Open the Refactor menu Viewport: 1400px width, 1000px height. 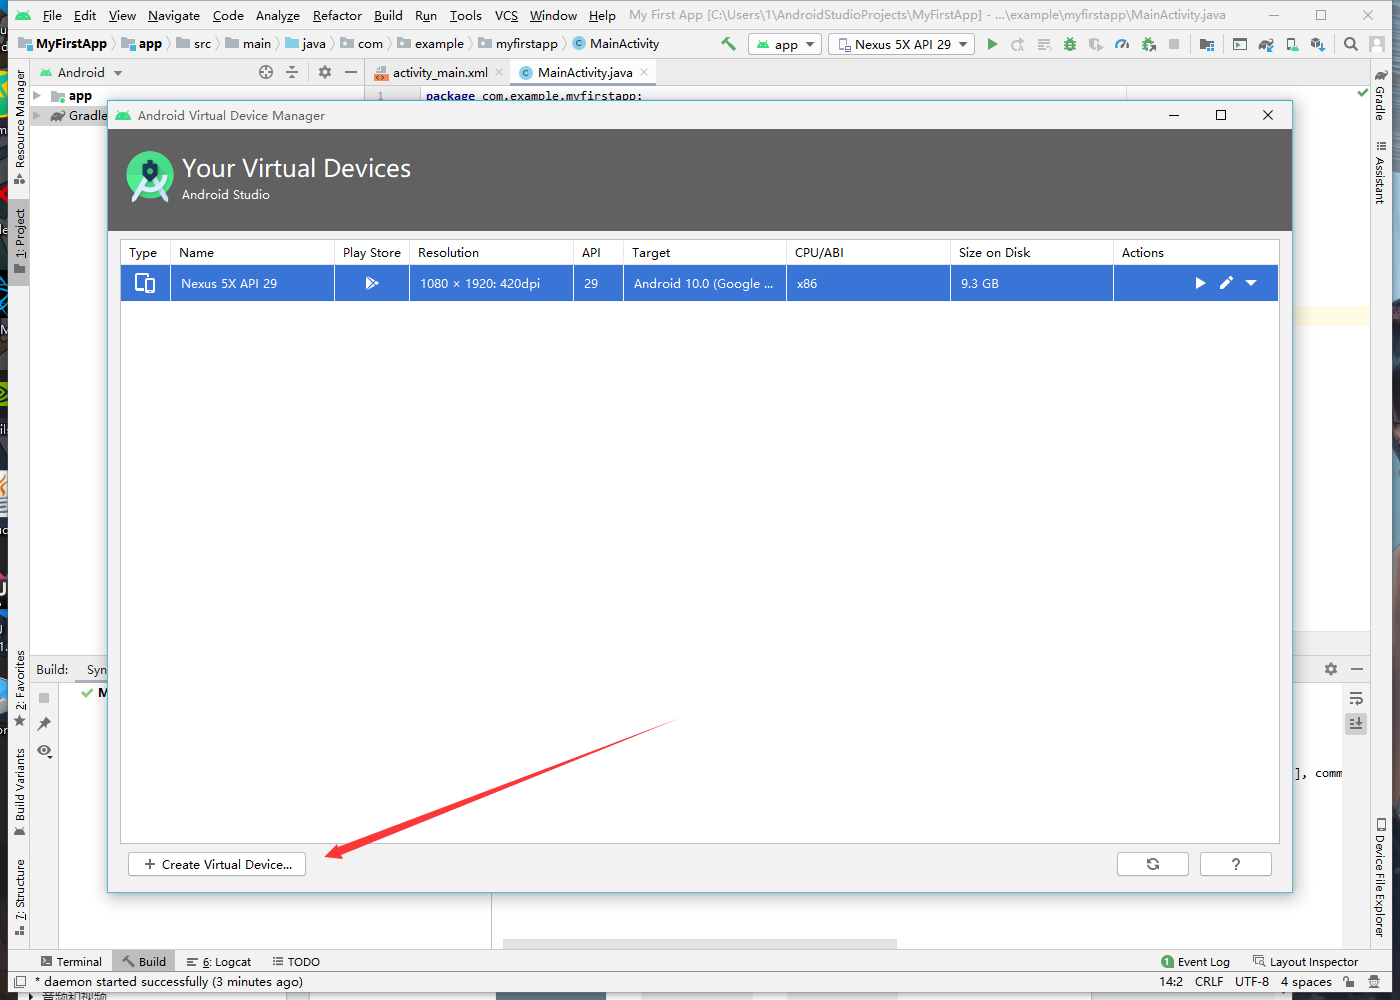[337, 15]
